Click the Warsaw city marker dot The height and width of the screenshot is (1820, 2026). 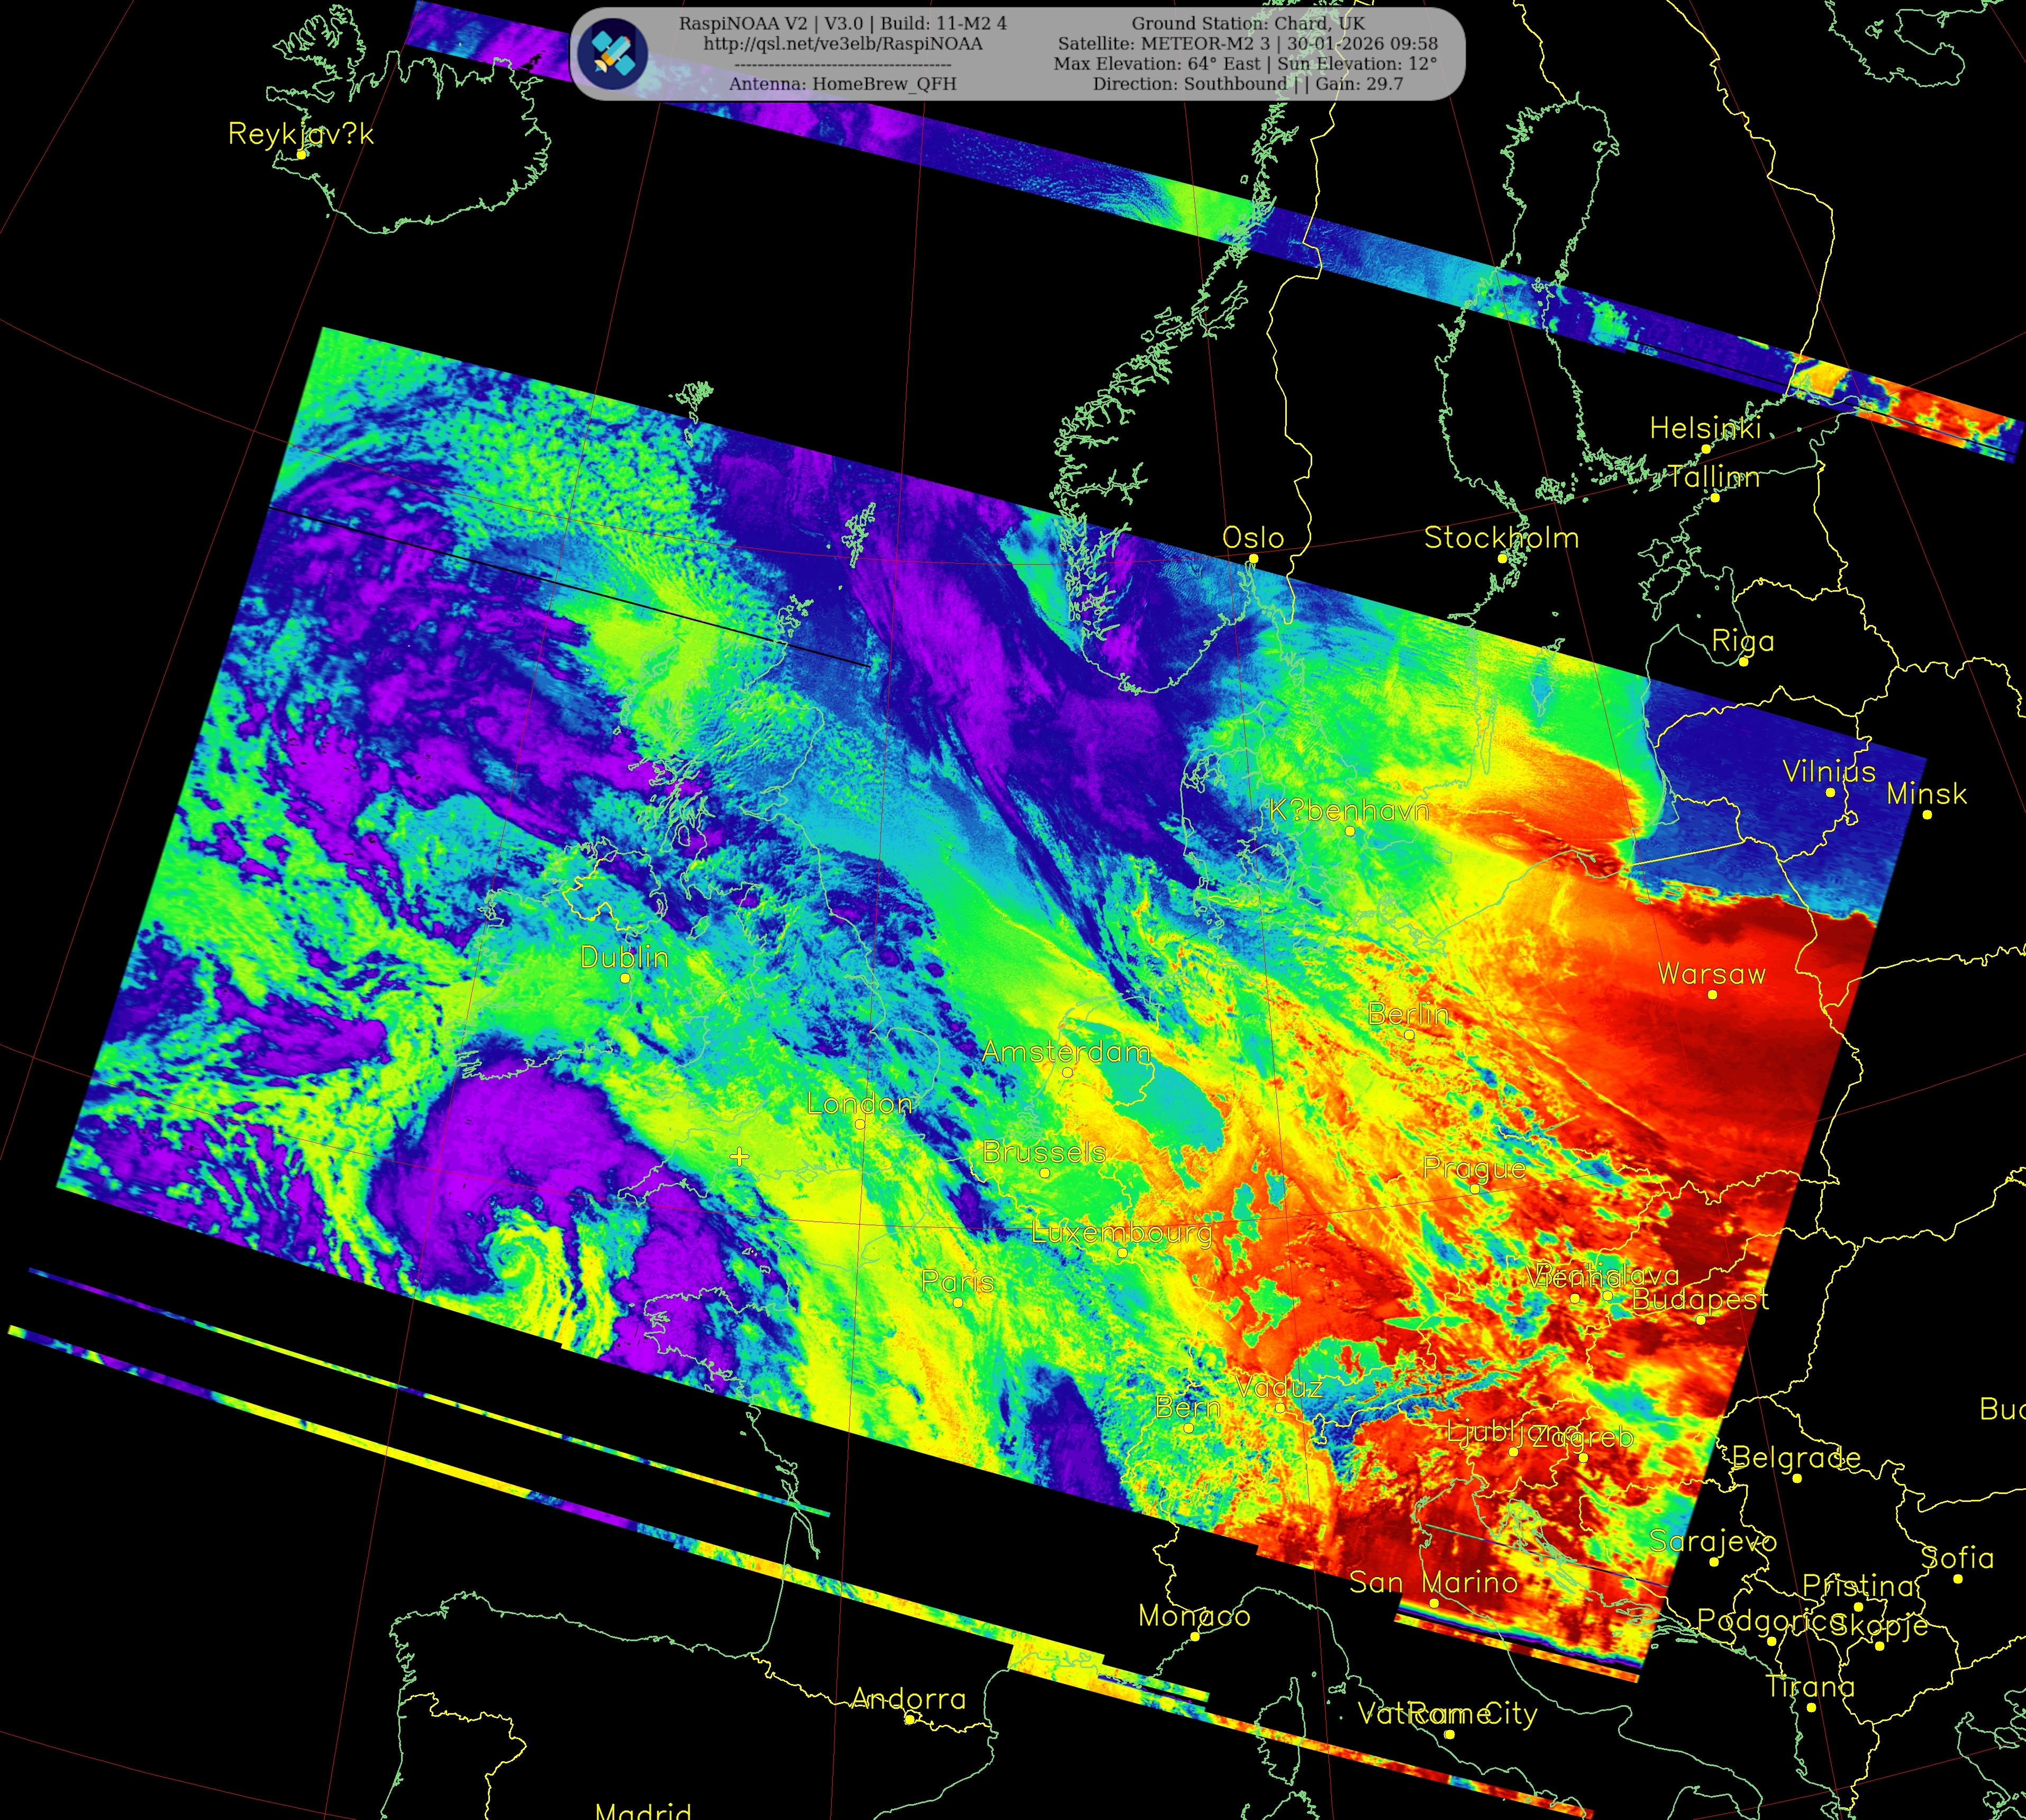click(x=1712, y=994)
